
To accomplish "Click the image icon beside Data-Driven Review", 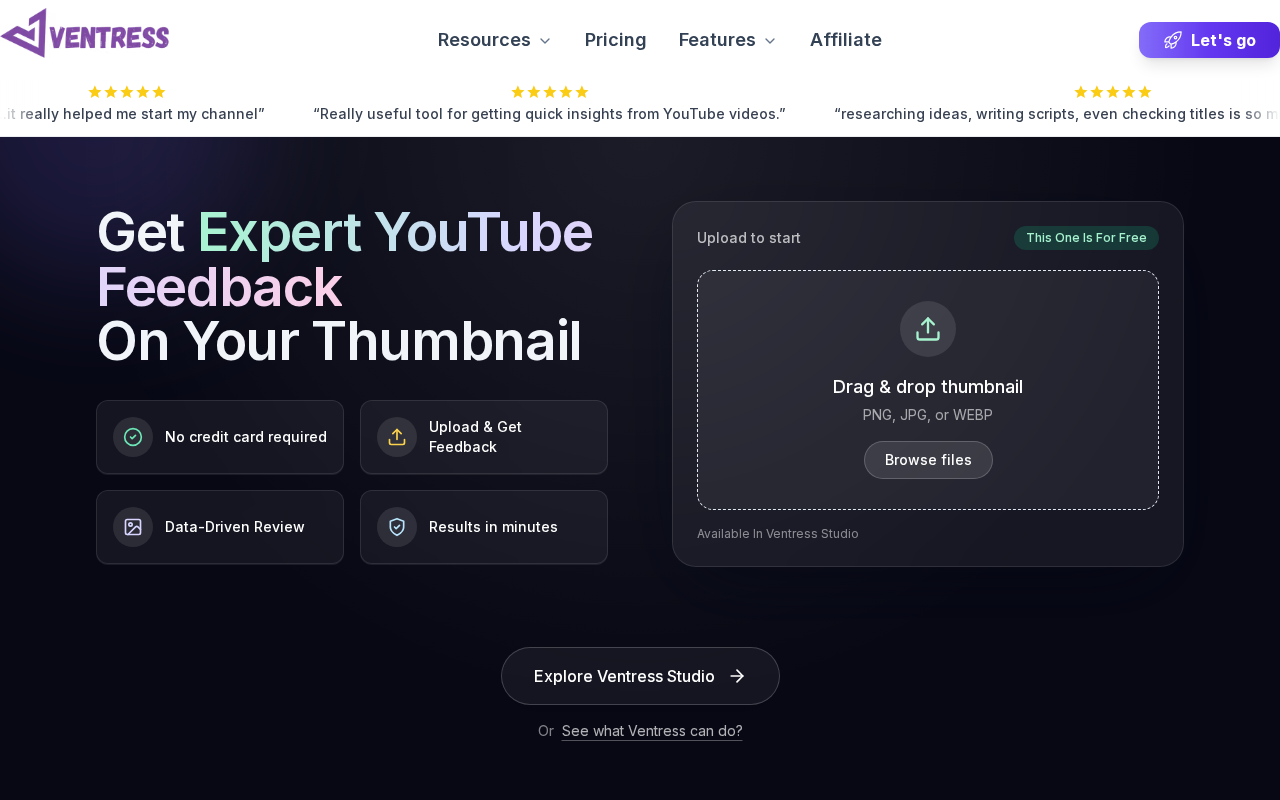I will tap(133, 527).
